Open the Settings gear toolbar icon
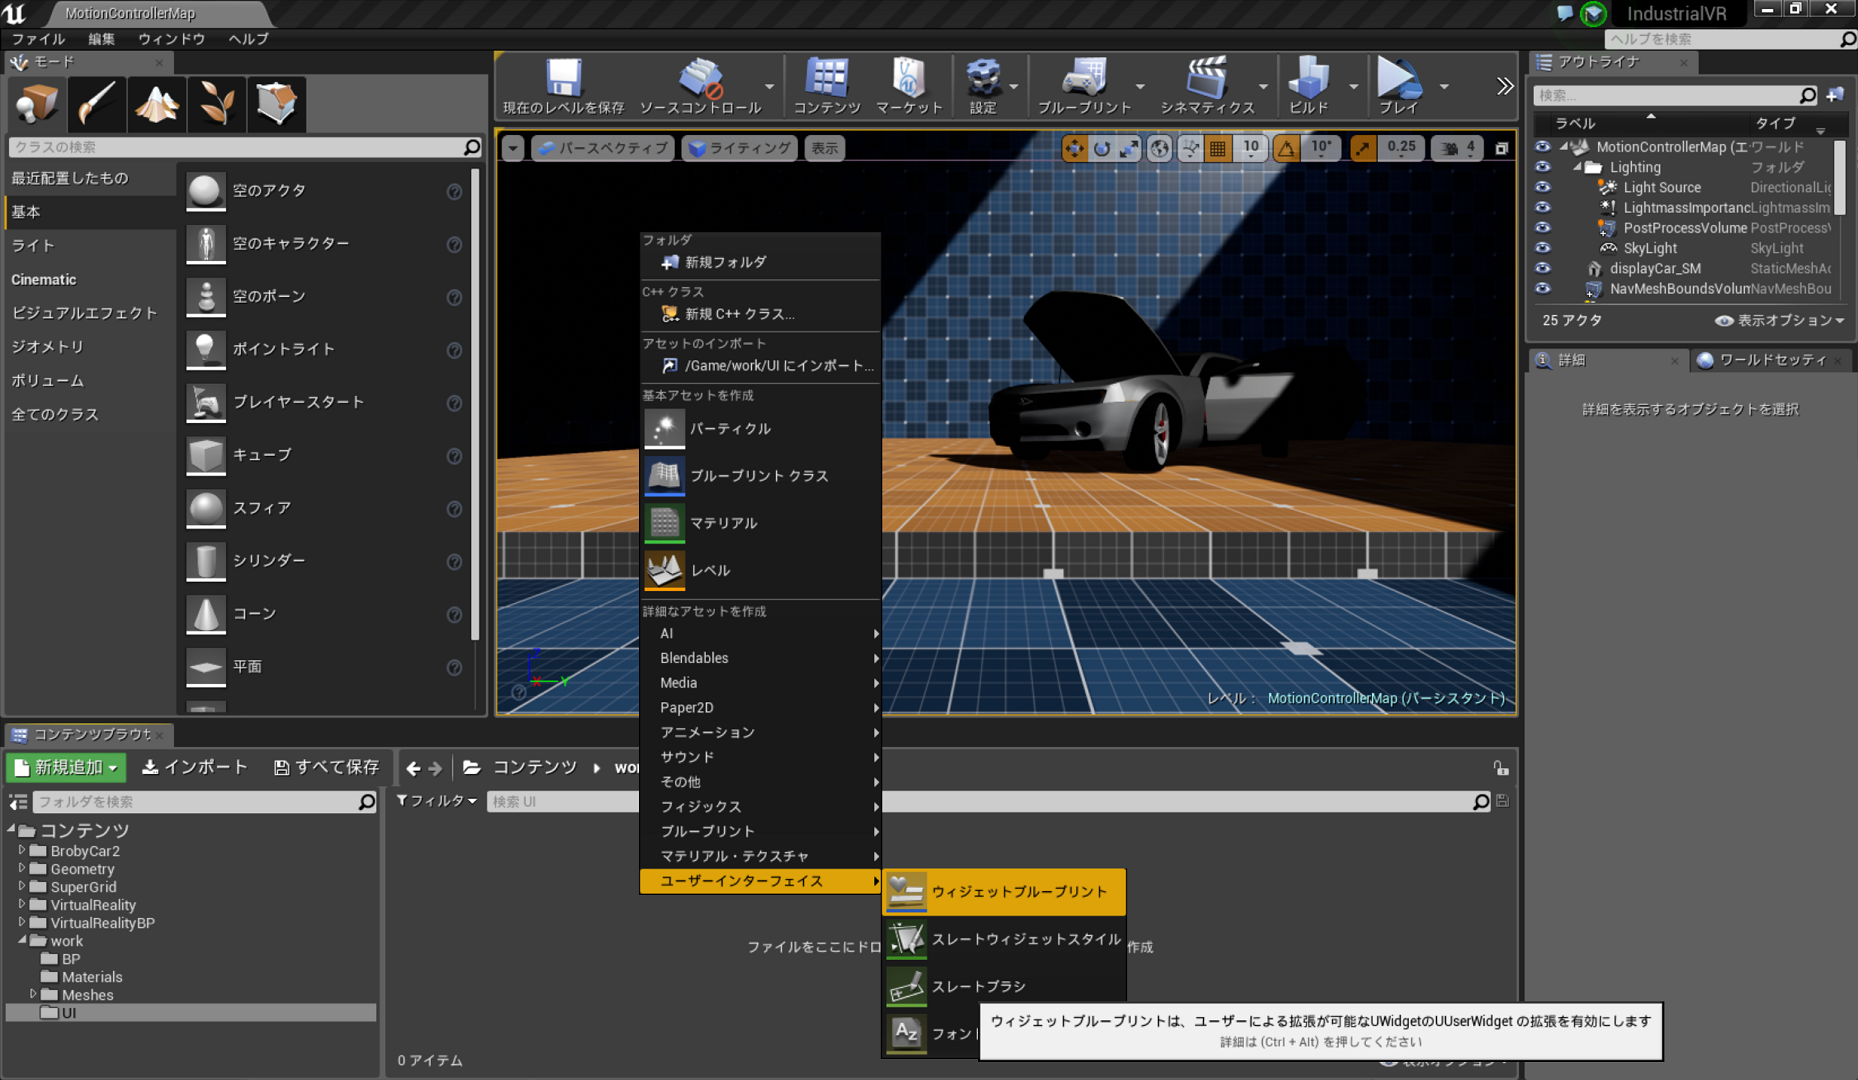This screenshot has width=1858, height=1080. [983, 77]
